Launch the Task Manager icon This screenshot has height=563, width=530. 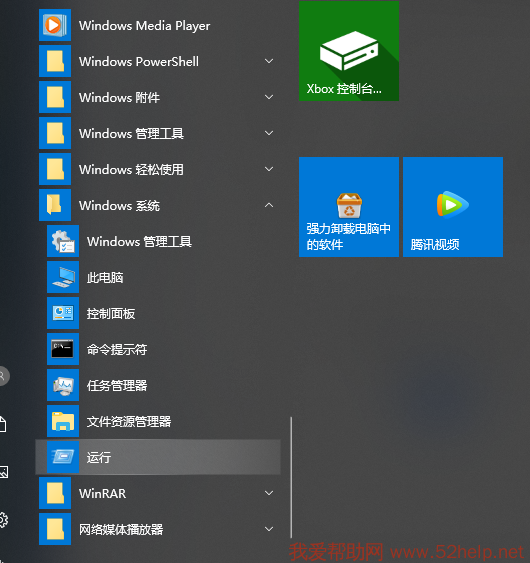pos(63,385)
